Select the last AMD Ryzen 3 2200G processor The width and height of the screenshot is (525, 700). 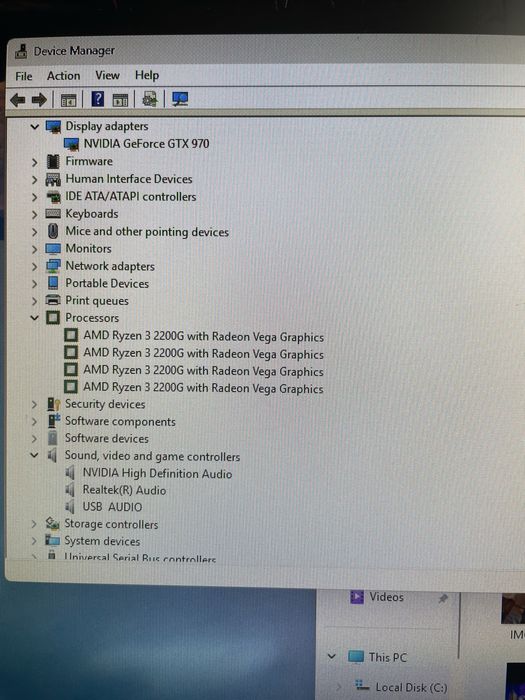203,388
